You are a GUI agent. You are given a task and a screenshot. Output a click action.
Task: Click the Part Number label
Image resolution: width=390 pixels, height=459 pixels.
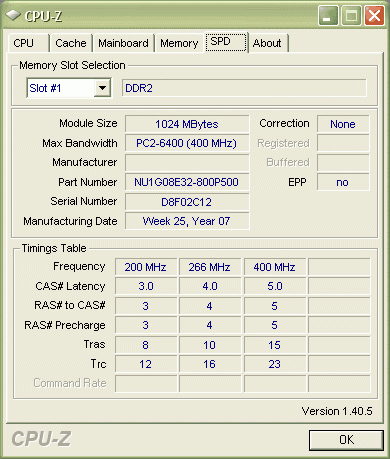pyautogui.click(x=88, y=182)
